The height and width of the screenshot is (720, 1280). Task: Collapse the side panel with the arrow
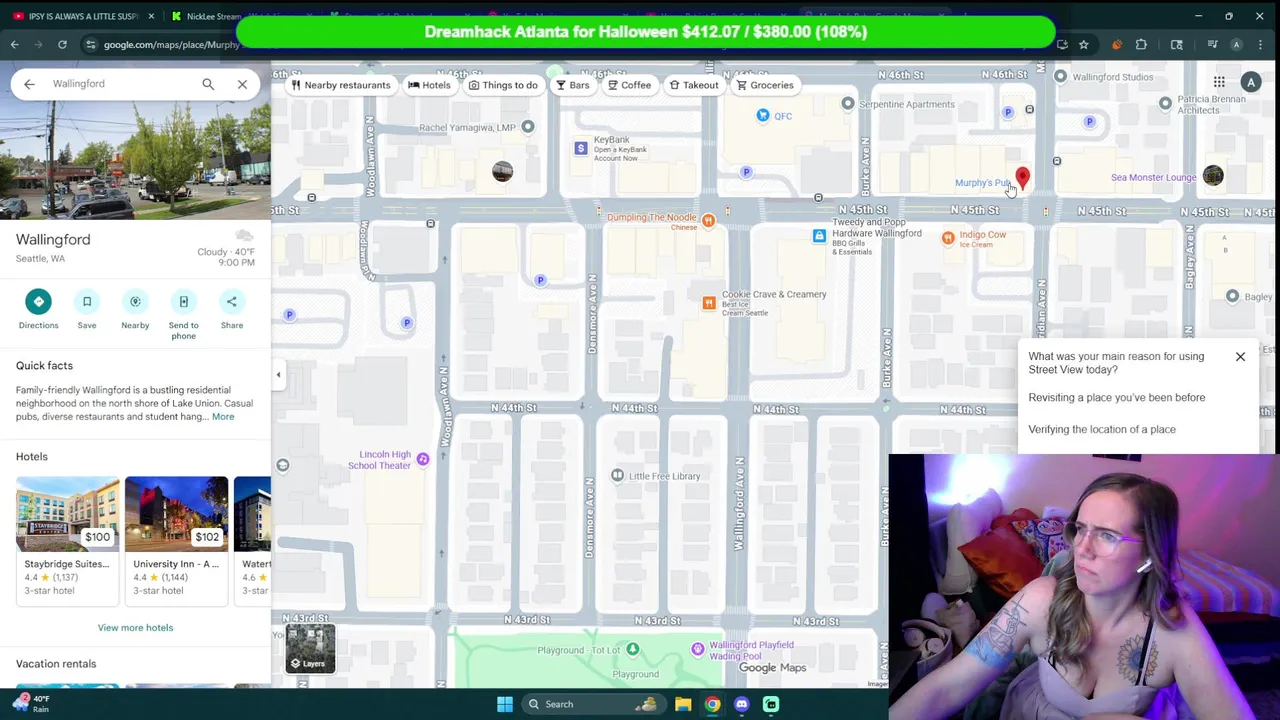(x=278, y=375)
